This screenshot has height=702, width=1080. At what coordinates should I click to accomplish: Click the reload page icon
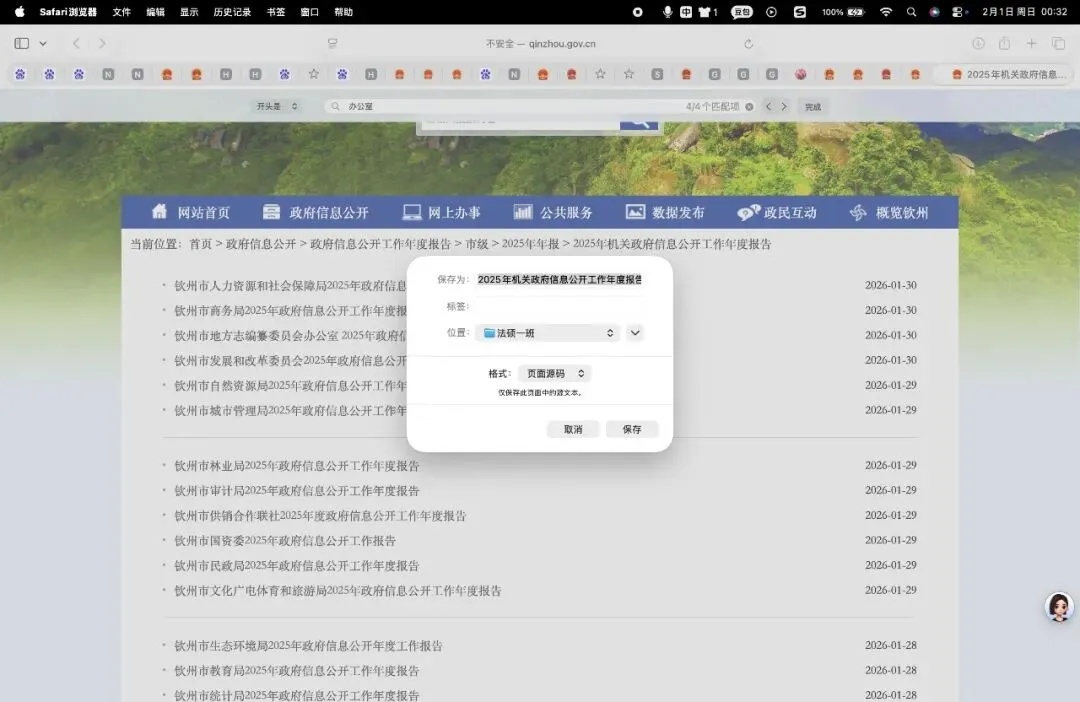point(749,43)
